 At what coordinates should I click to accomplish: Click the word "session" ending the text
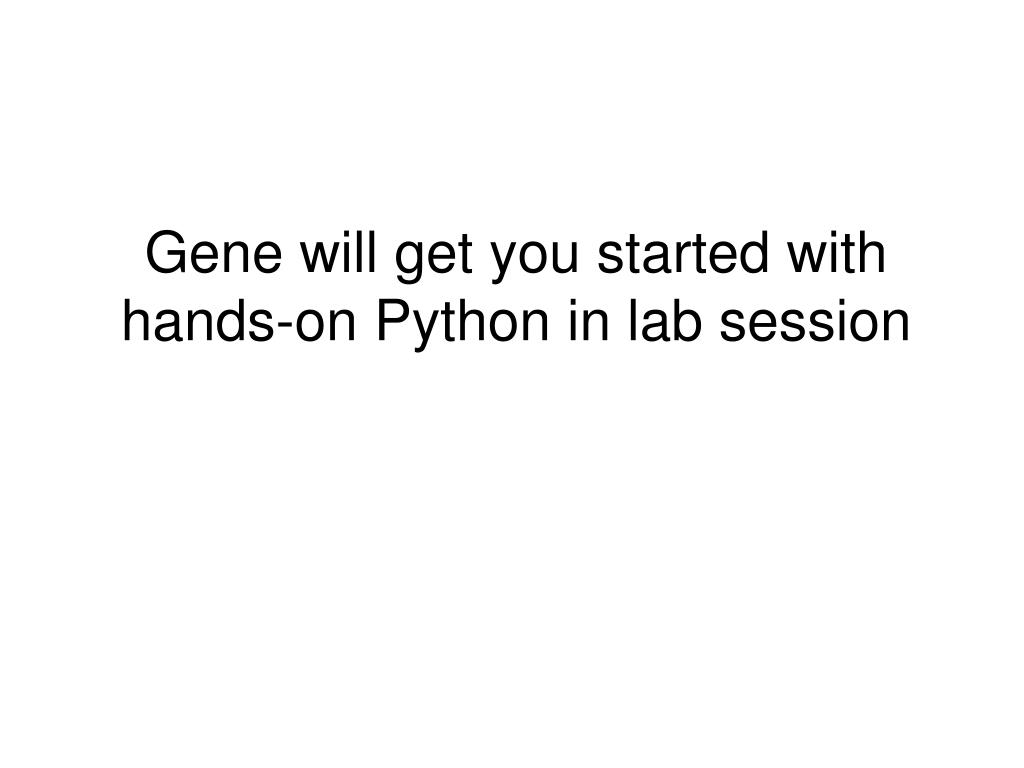(814, 321)
